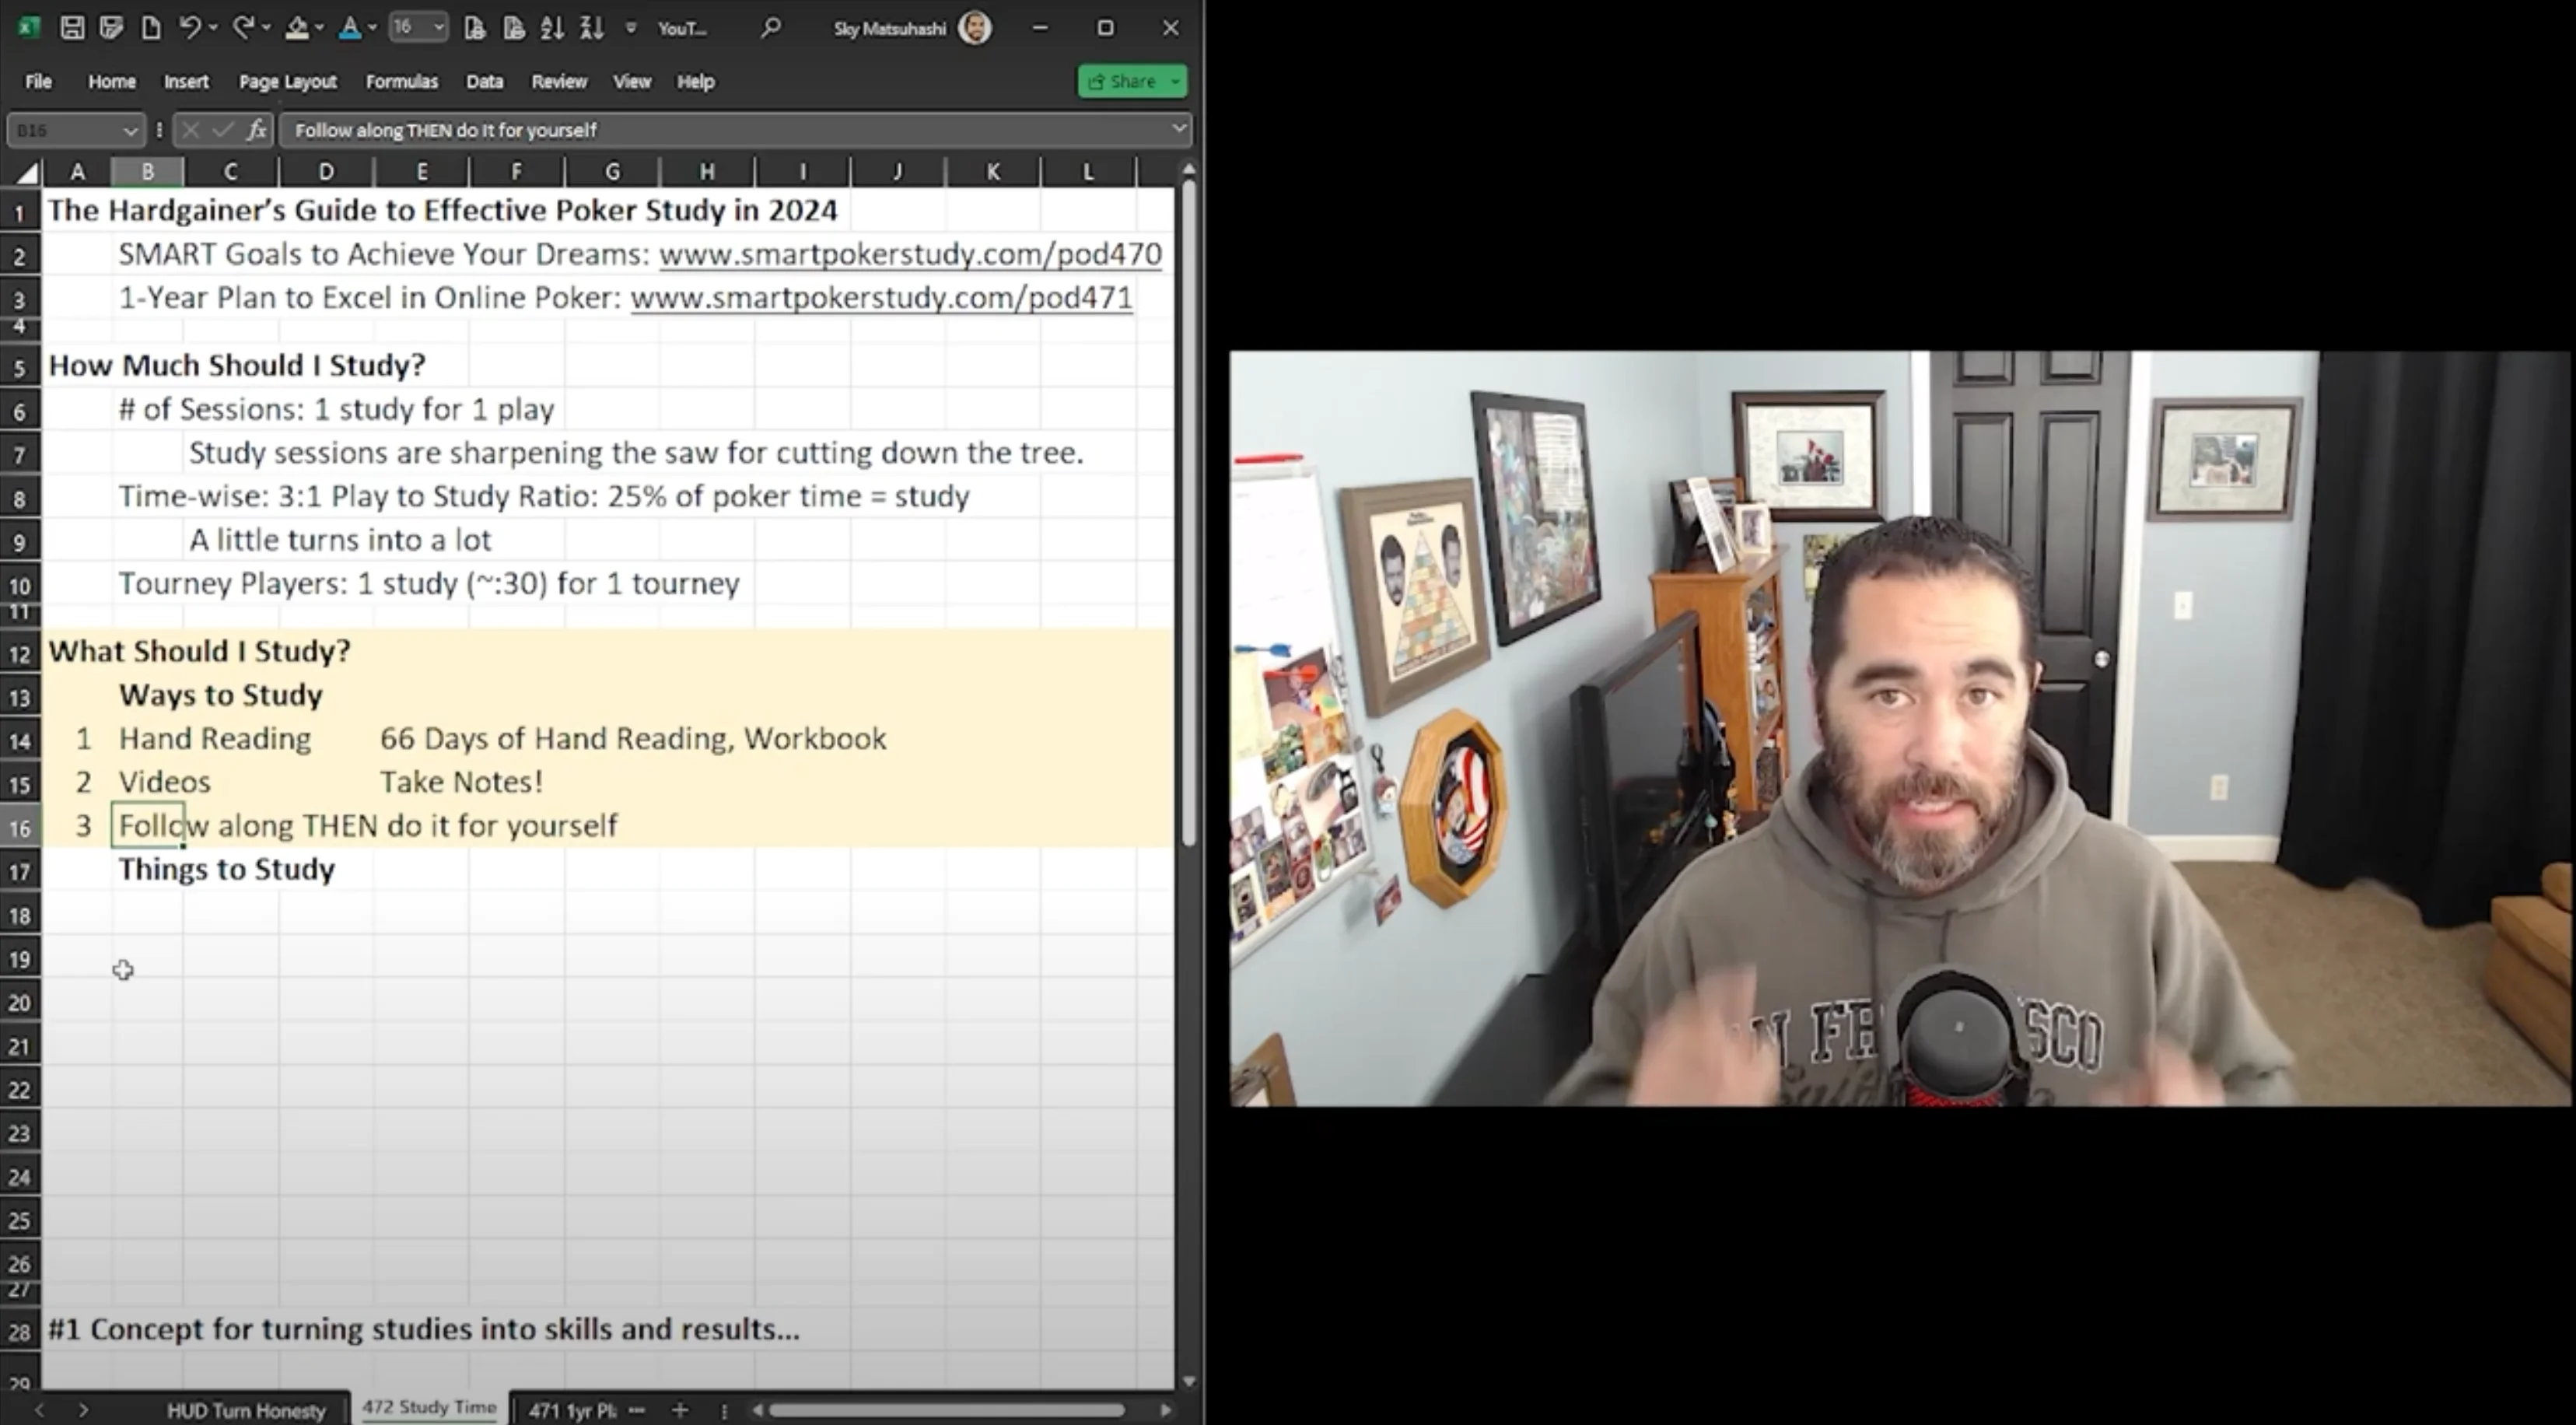Viewport: 2576px width, 1425px height.
Task: Open the font size 16 dropdown
Action: (x=438, y=28)
